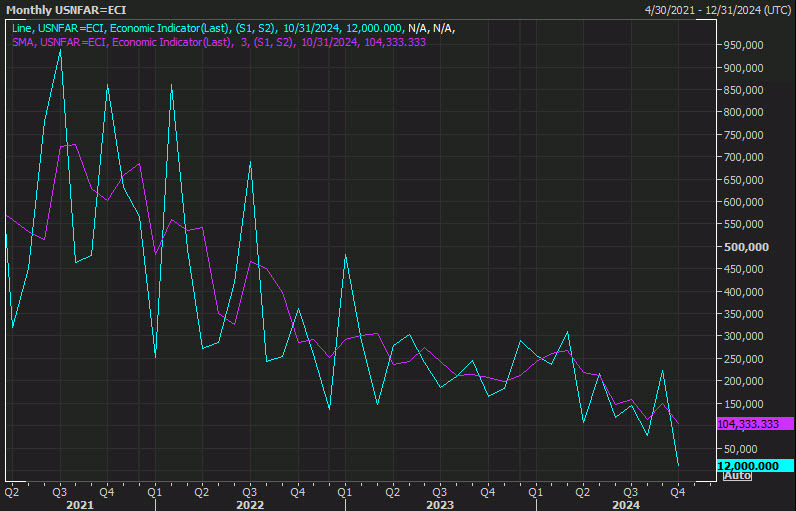Select the 2023 year label on time axis
The image size is (796, 511).
[x=440, y=505]
